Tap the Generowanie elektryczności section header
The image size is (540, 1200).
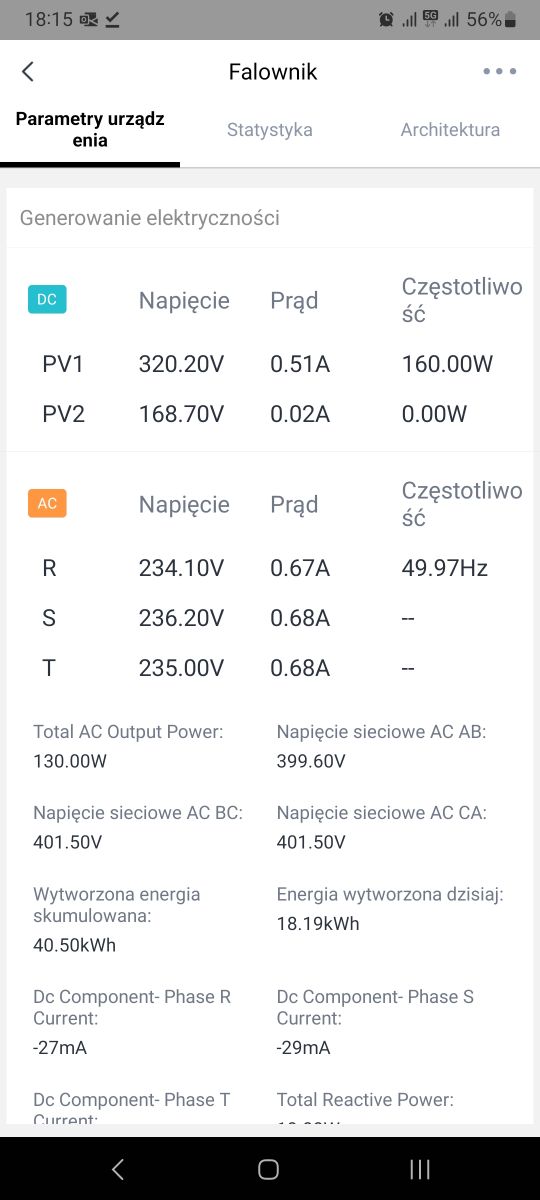[x=150, y=218]
